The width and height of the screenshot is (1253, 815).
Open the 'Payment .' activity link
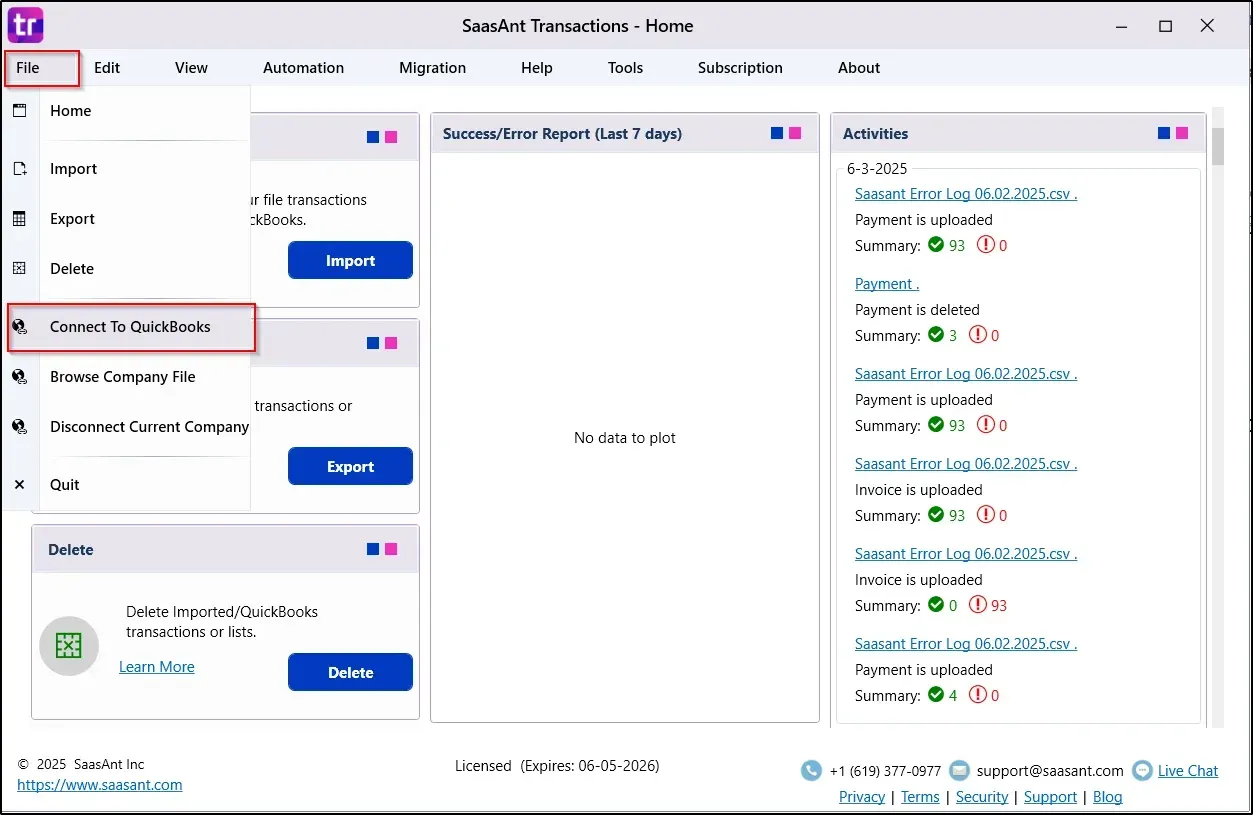click(887, 284)
